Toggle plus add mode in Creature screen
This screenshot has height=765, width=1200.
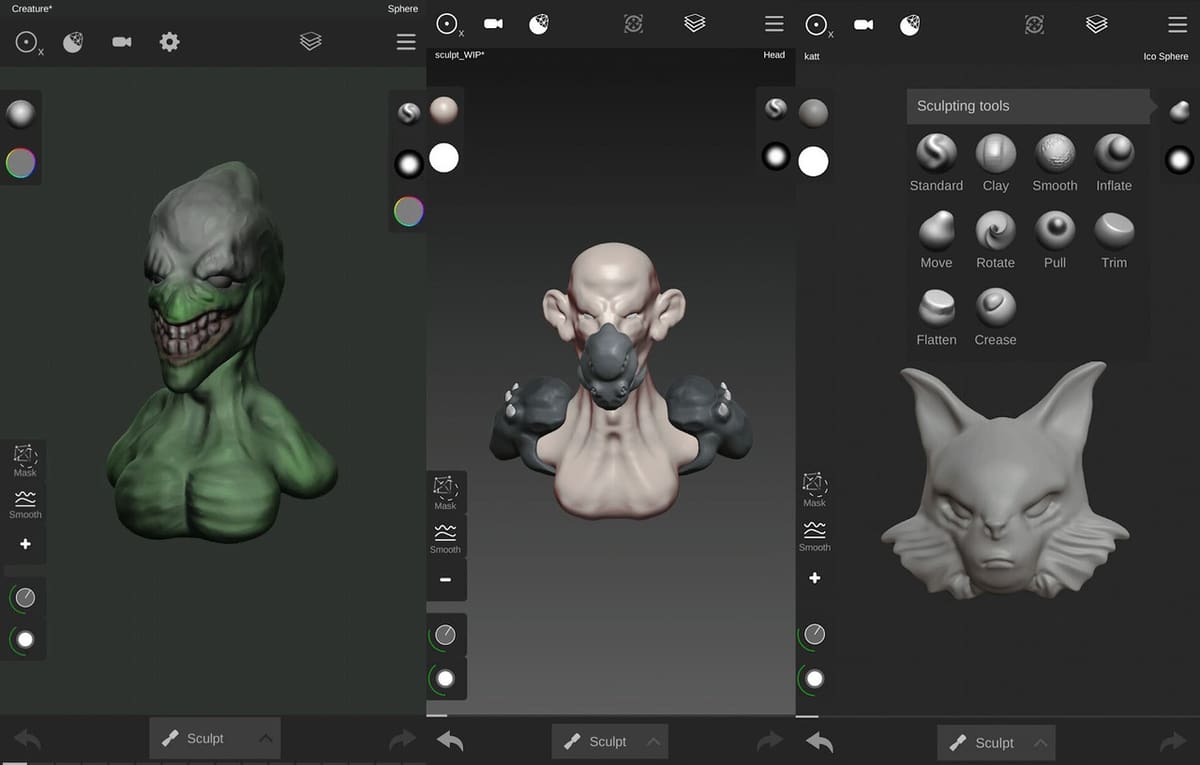click(x=25, y=544)
